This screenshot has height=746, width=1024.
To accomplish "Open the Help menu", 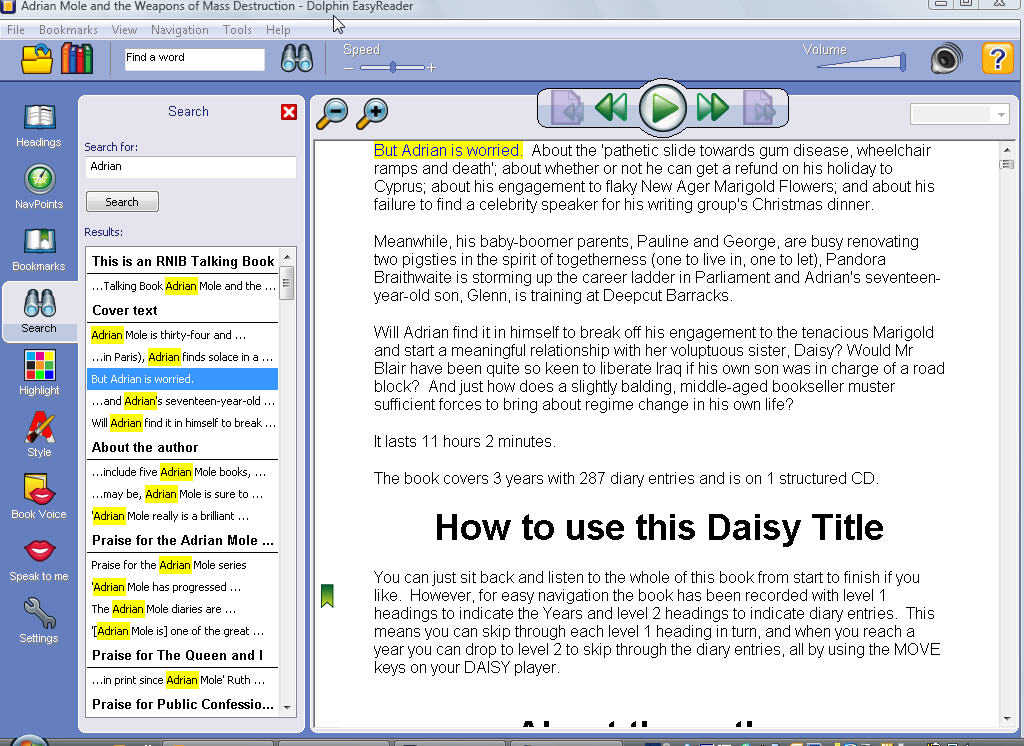I will point(278,30).
